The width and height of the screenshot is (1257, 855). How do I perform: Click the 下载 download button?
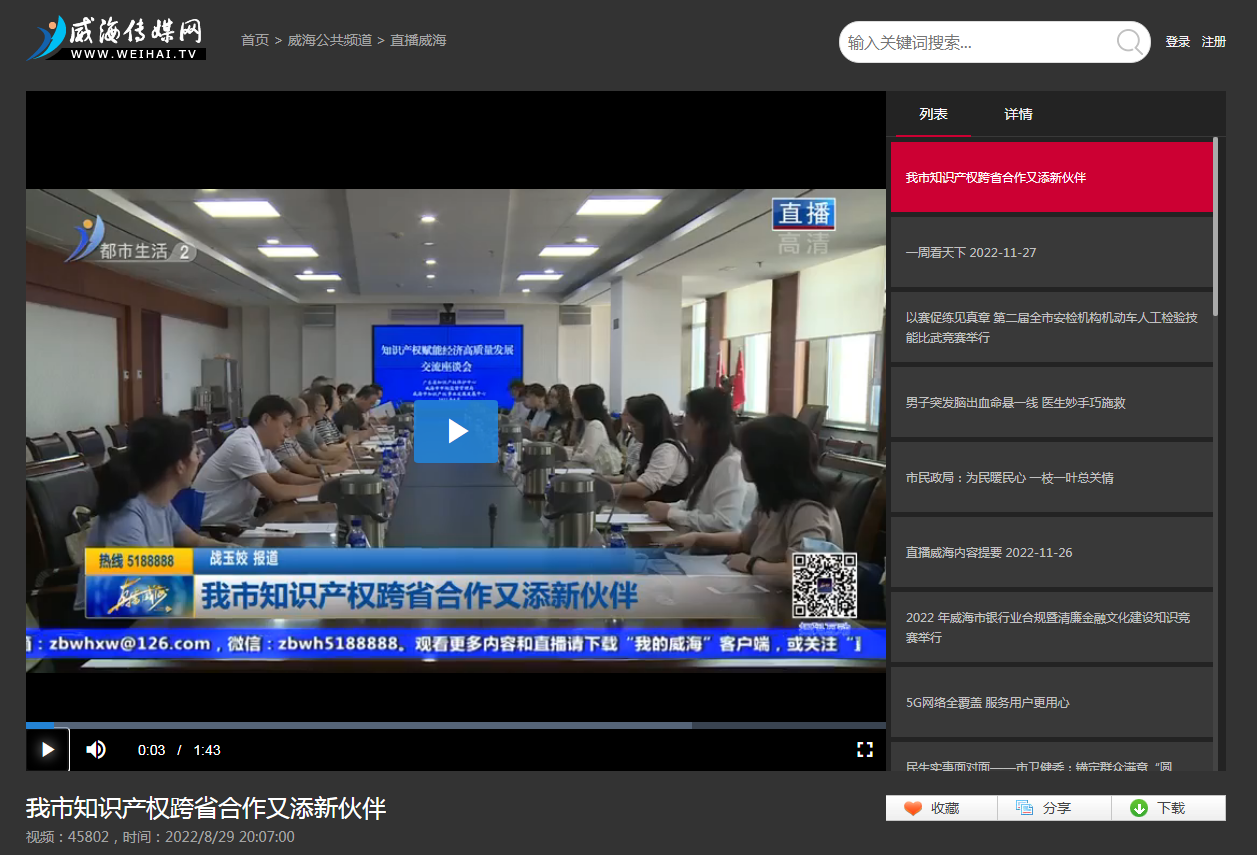1168,808
